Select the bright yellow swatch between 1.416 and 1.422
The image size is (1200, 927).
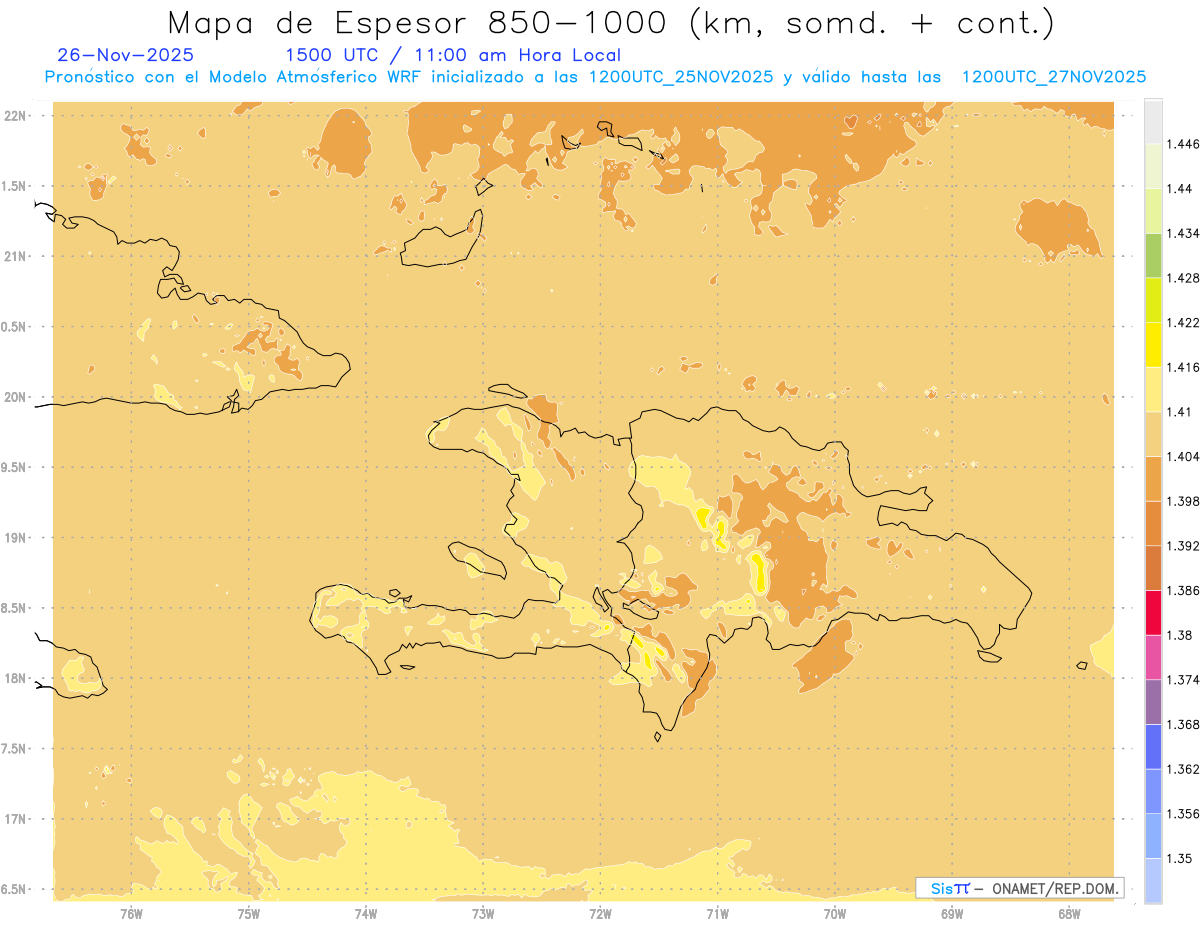[1153, 344]
